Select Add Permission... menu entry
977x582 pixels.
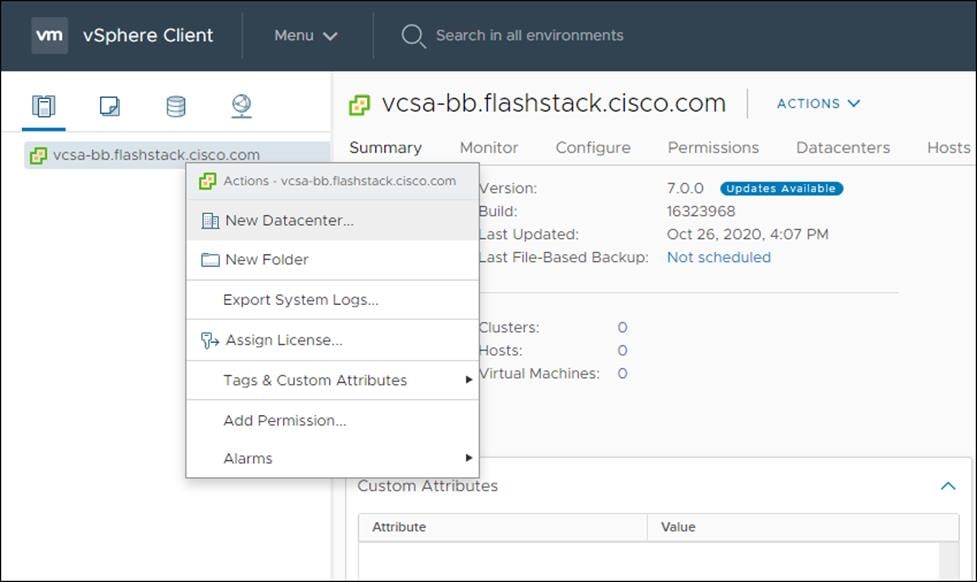333,421
